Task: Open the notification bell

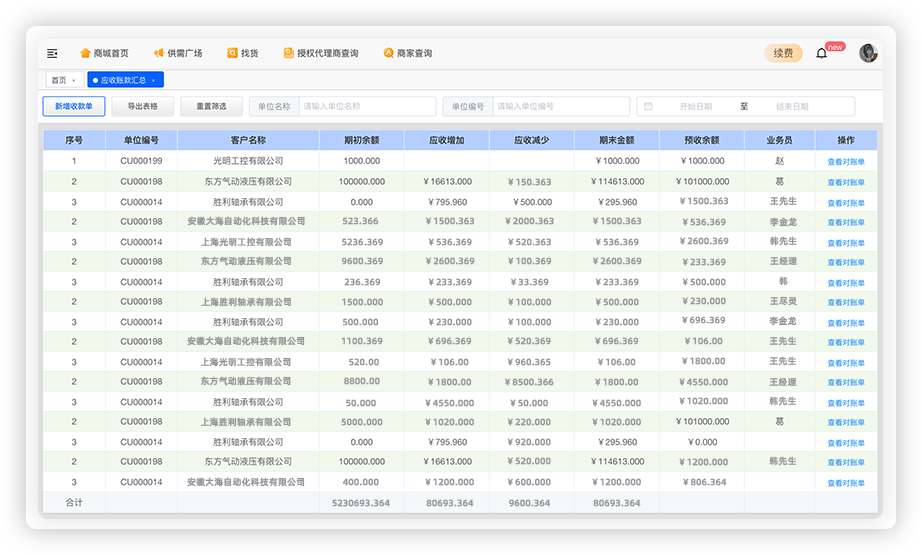Action: click(x=821, y=54)
